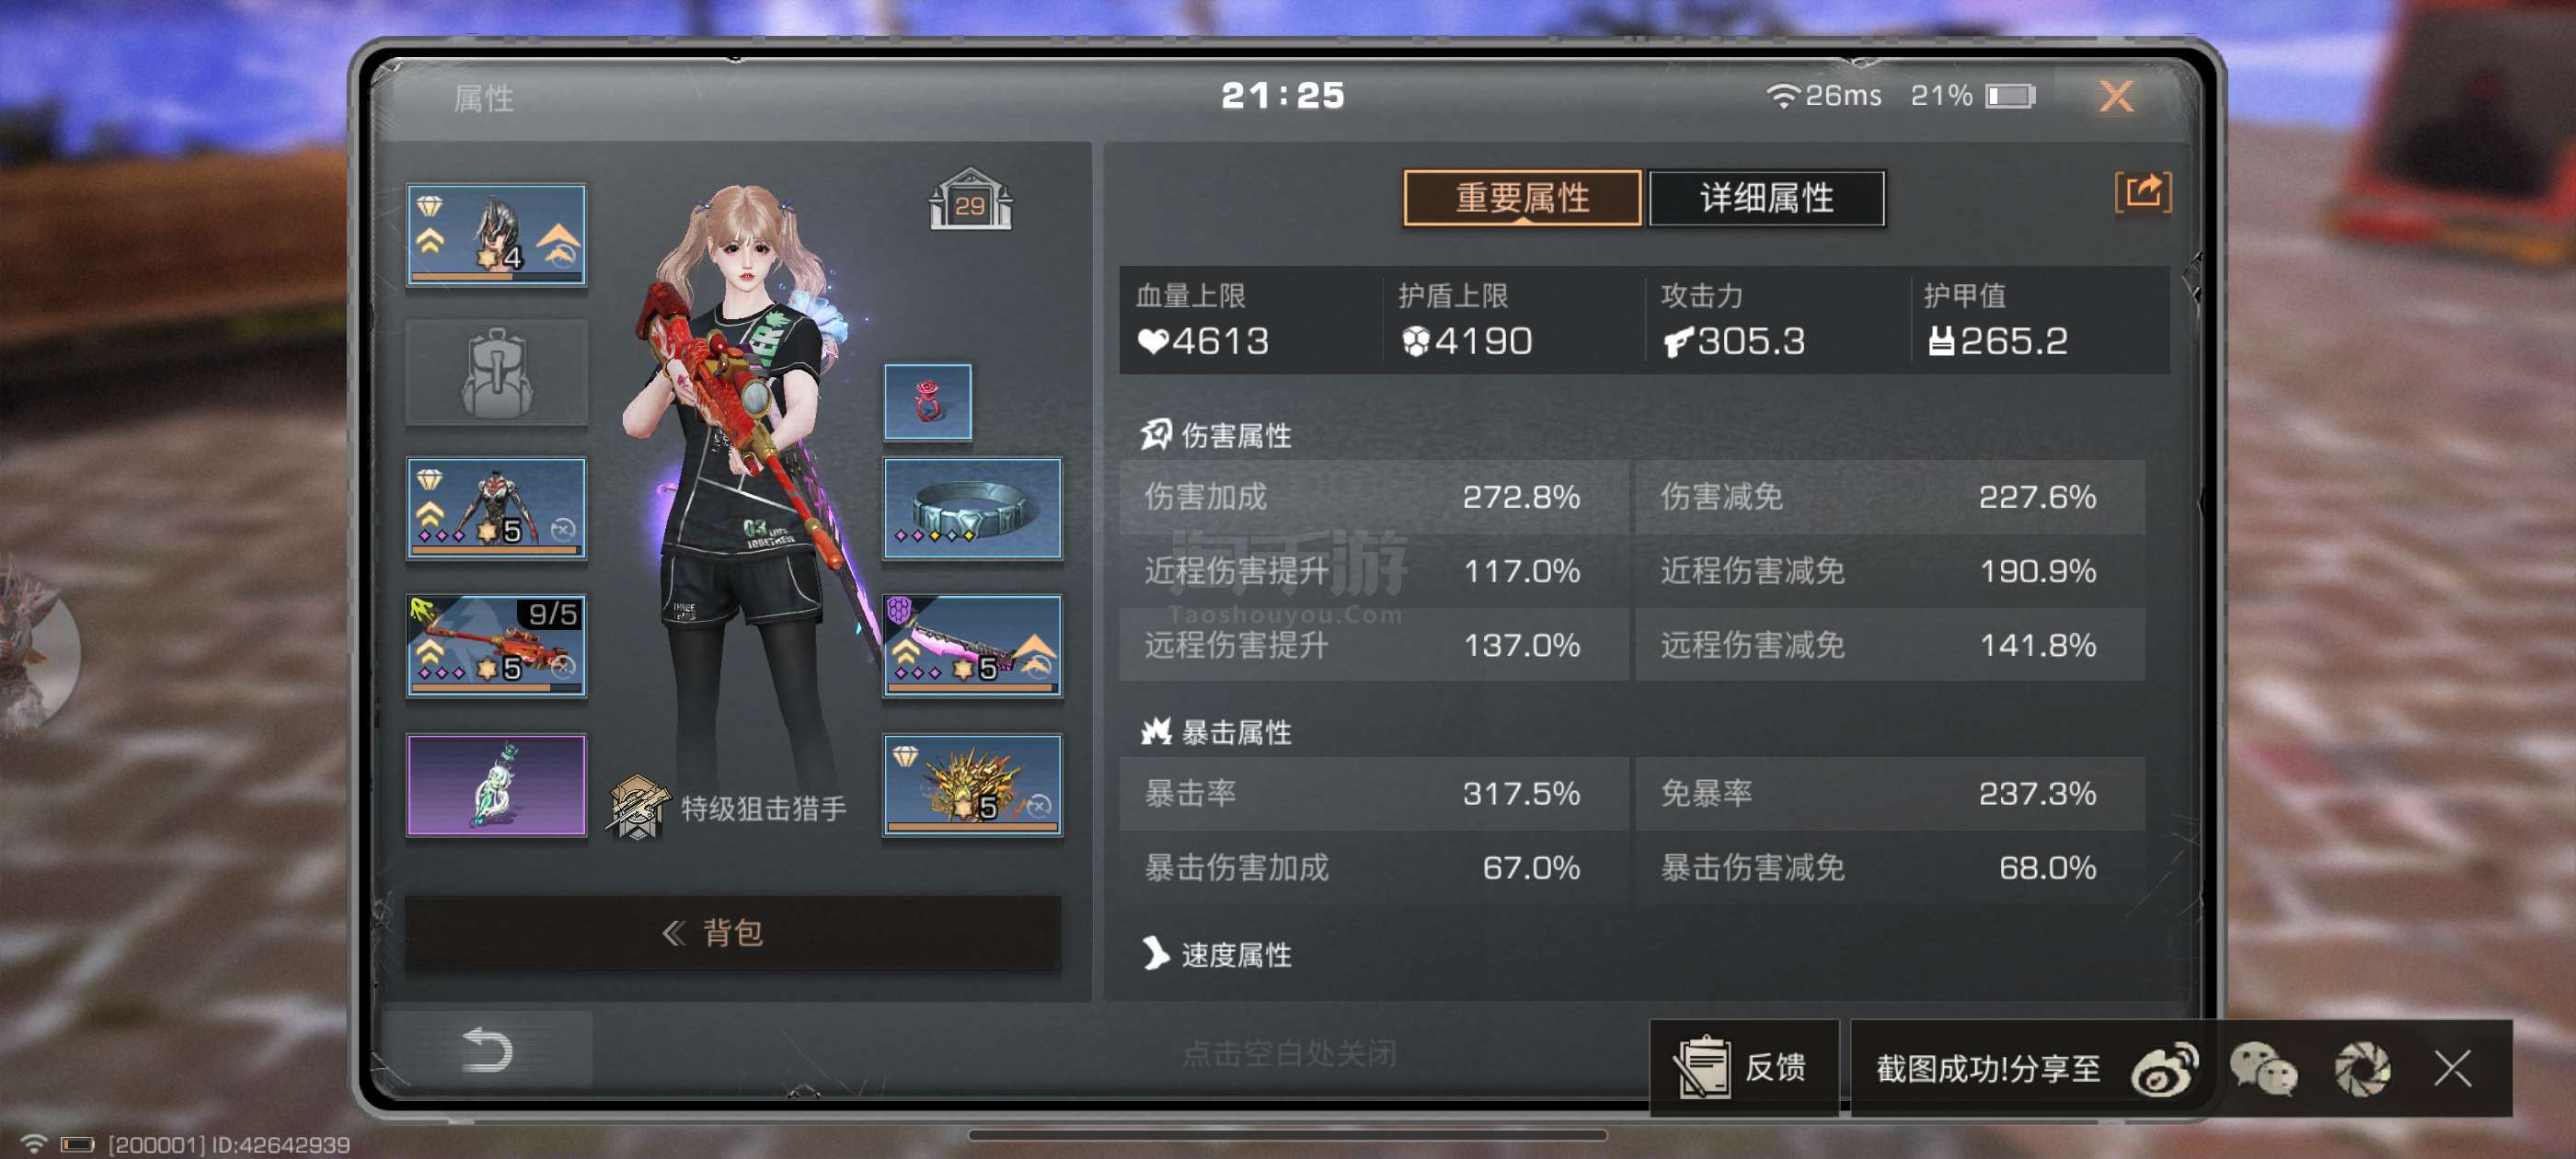Open the purple potion bottle slot
Viewport: 2576px width, 1159px height.
tap(496, 784)
